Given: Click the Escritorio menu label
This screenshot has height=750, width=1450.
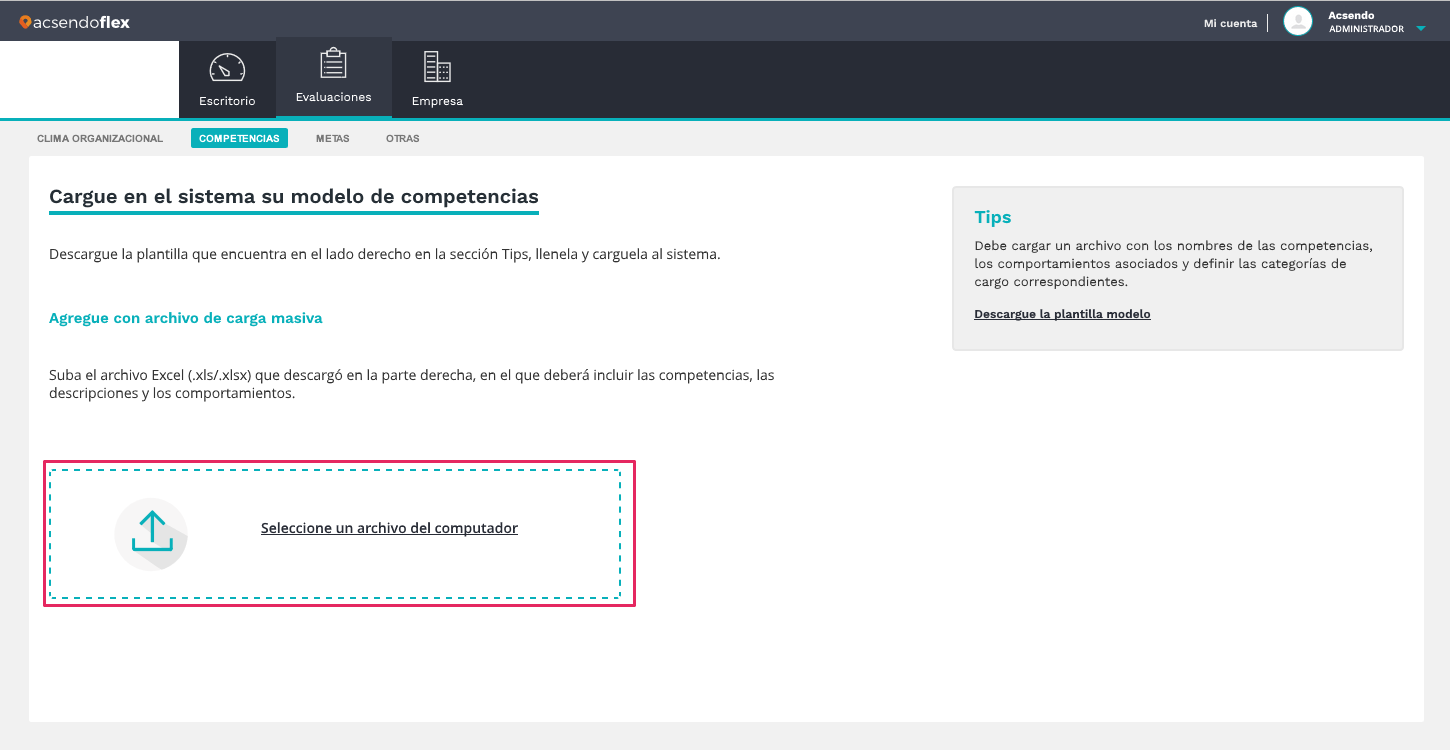Looking at the screenshot, I should 227,101.
